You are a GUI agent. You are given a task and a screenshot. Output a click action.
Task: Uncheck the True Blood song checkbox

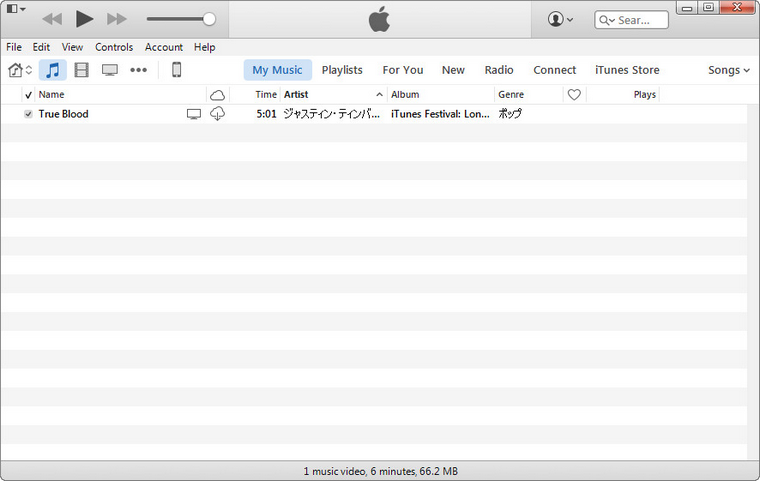(x=28, y=114)
